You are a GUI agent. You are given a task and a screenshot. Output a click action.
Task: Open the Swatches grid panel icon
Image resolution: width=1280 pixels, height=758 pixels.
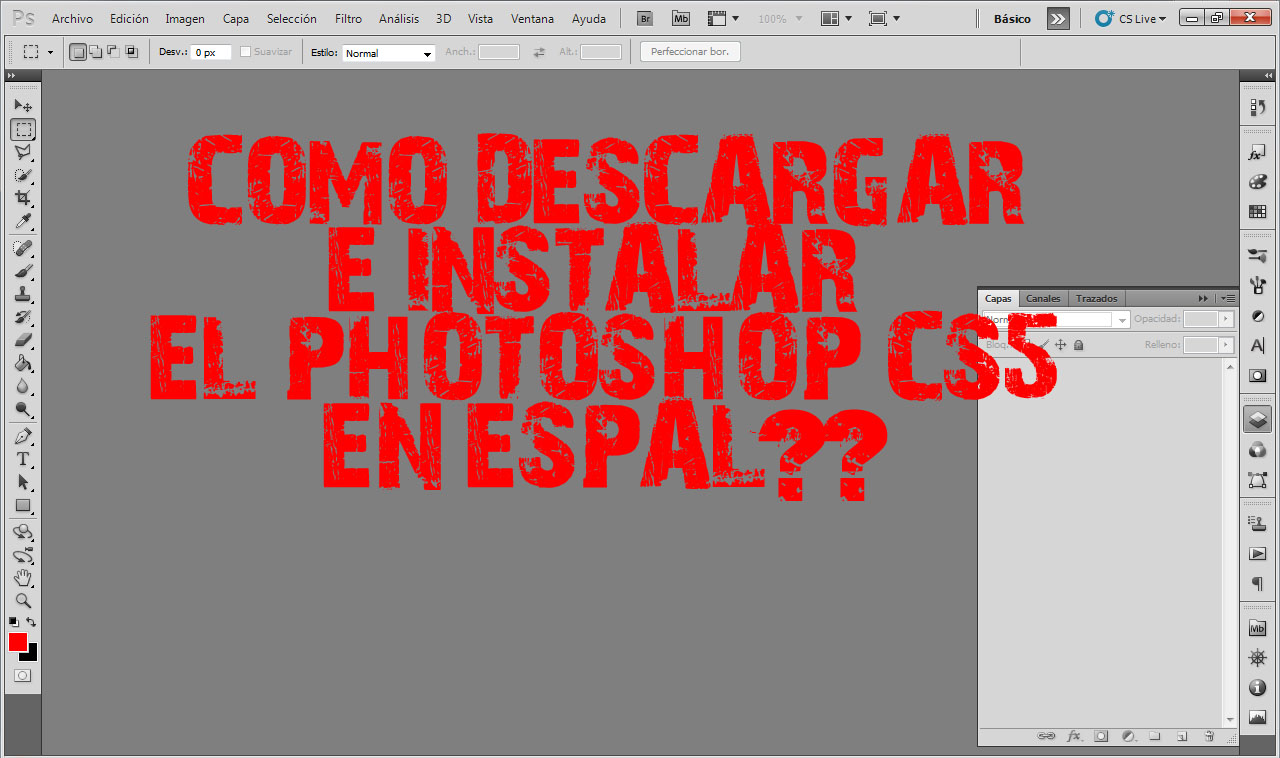(1258, 211)
